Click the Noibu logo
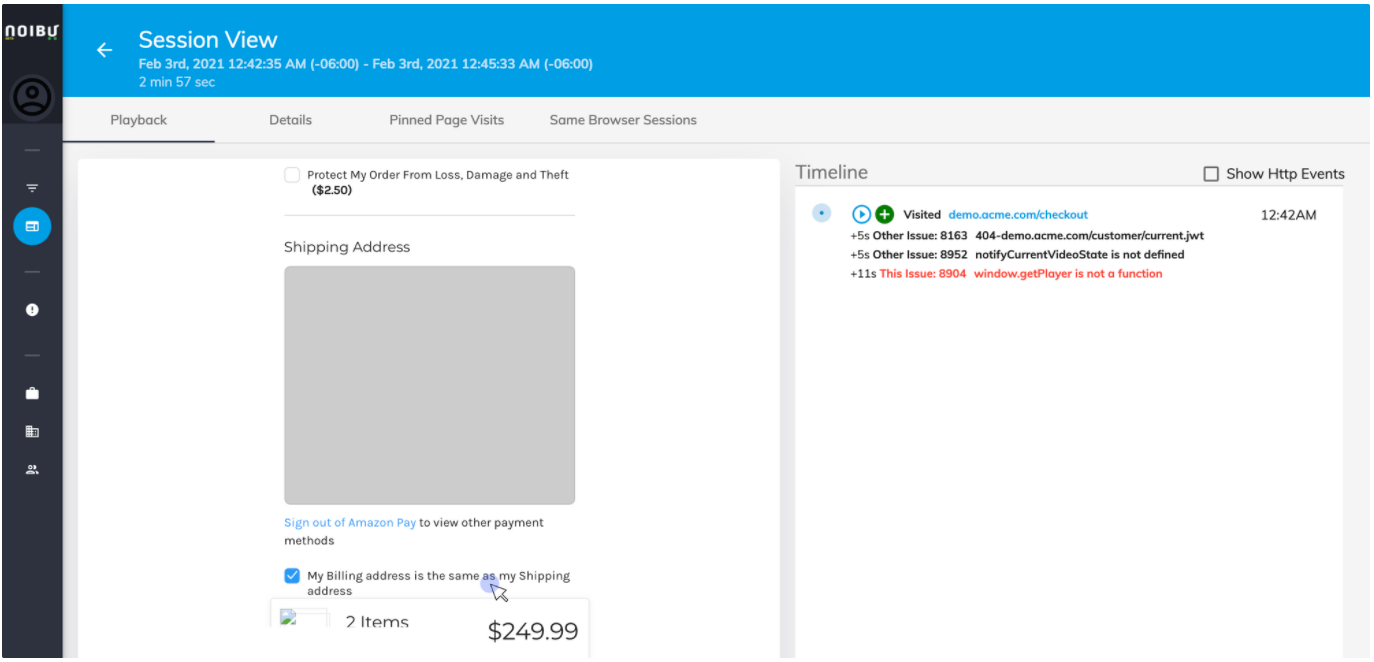 point(32,32)
